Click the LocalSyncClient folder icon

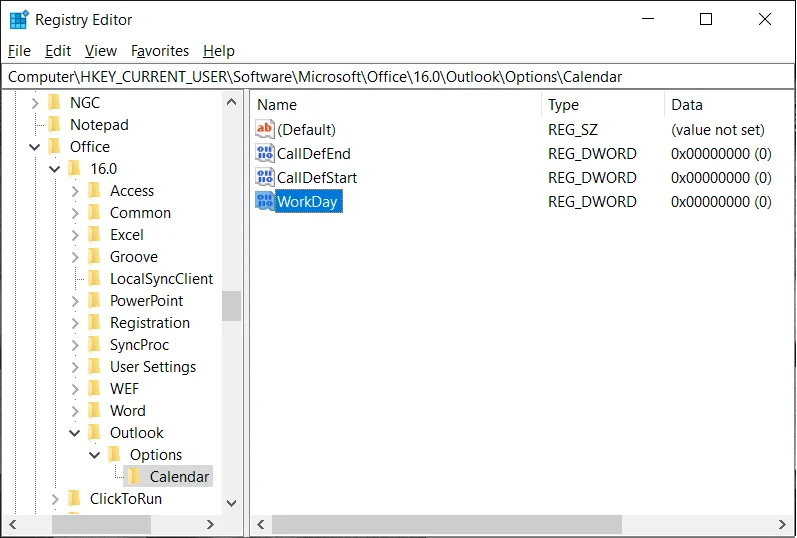95,279
